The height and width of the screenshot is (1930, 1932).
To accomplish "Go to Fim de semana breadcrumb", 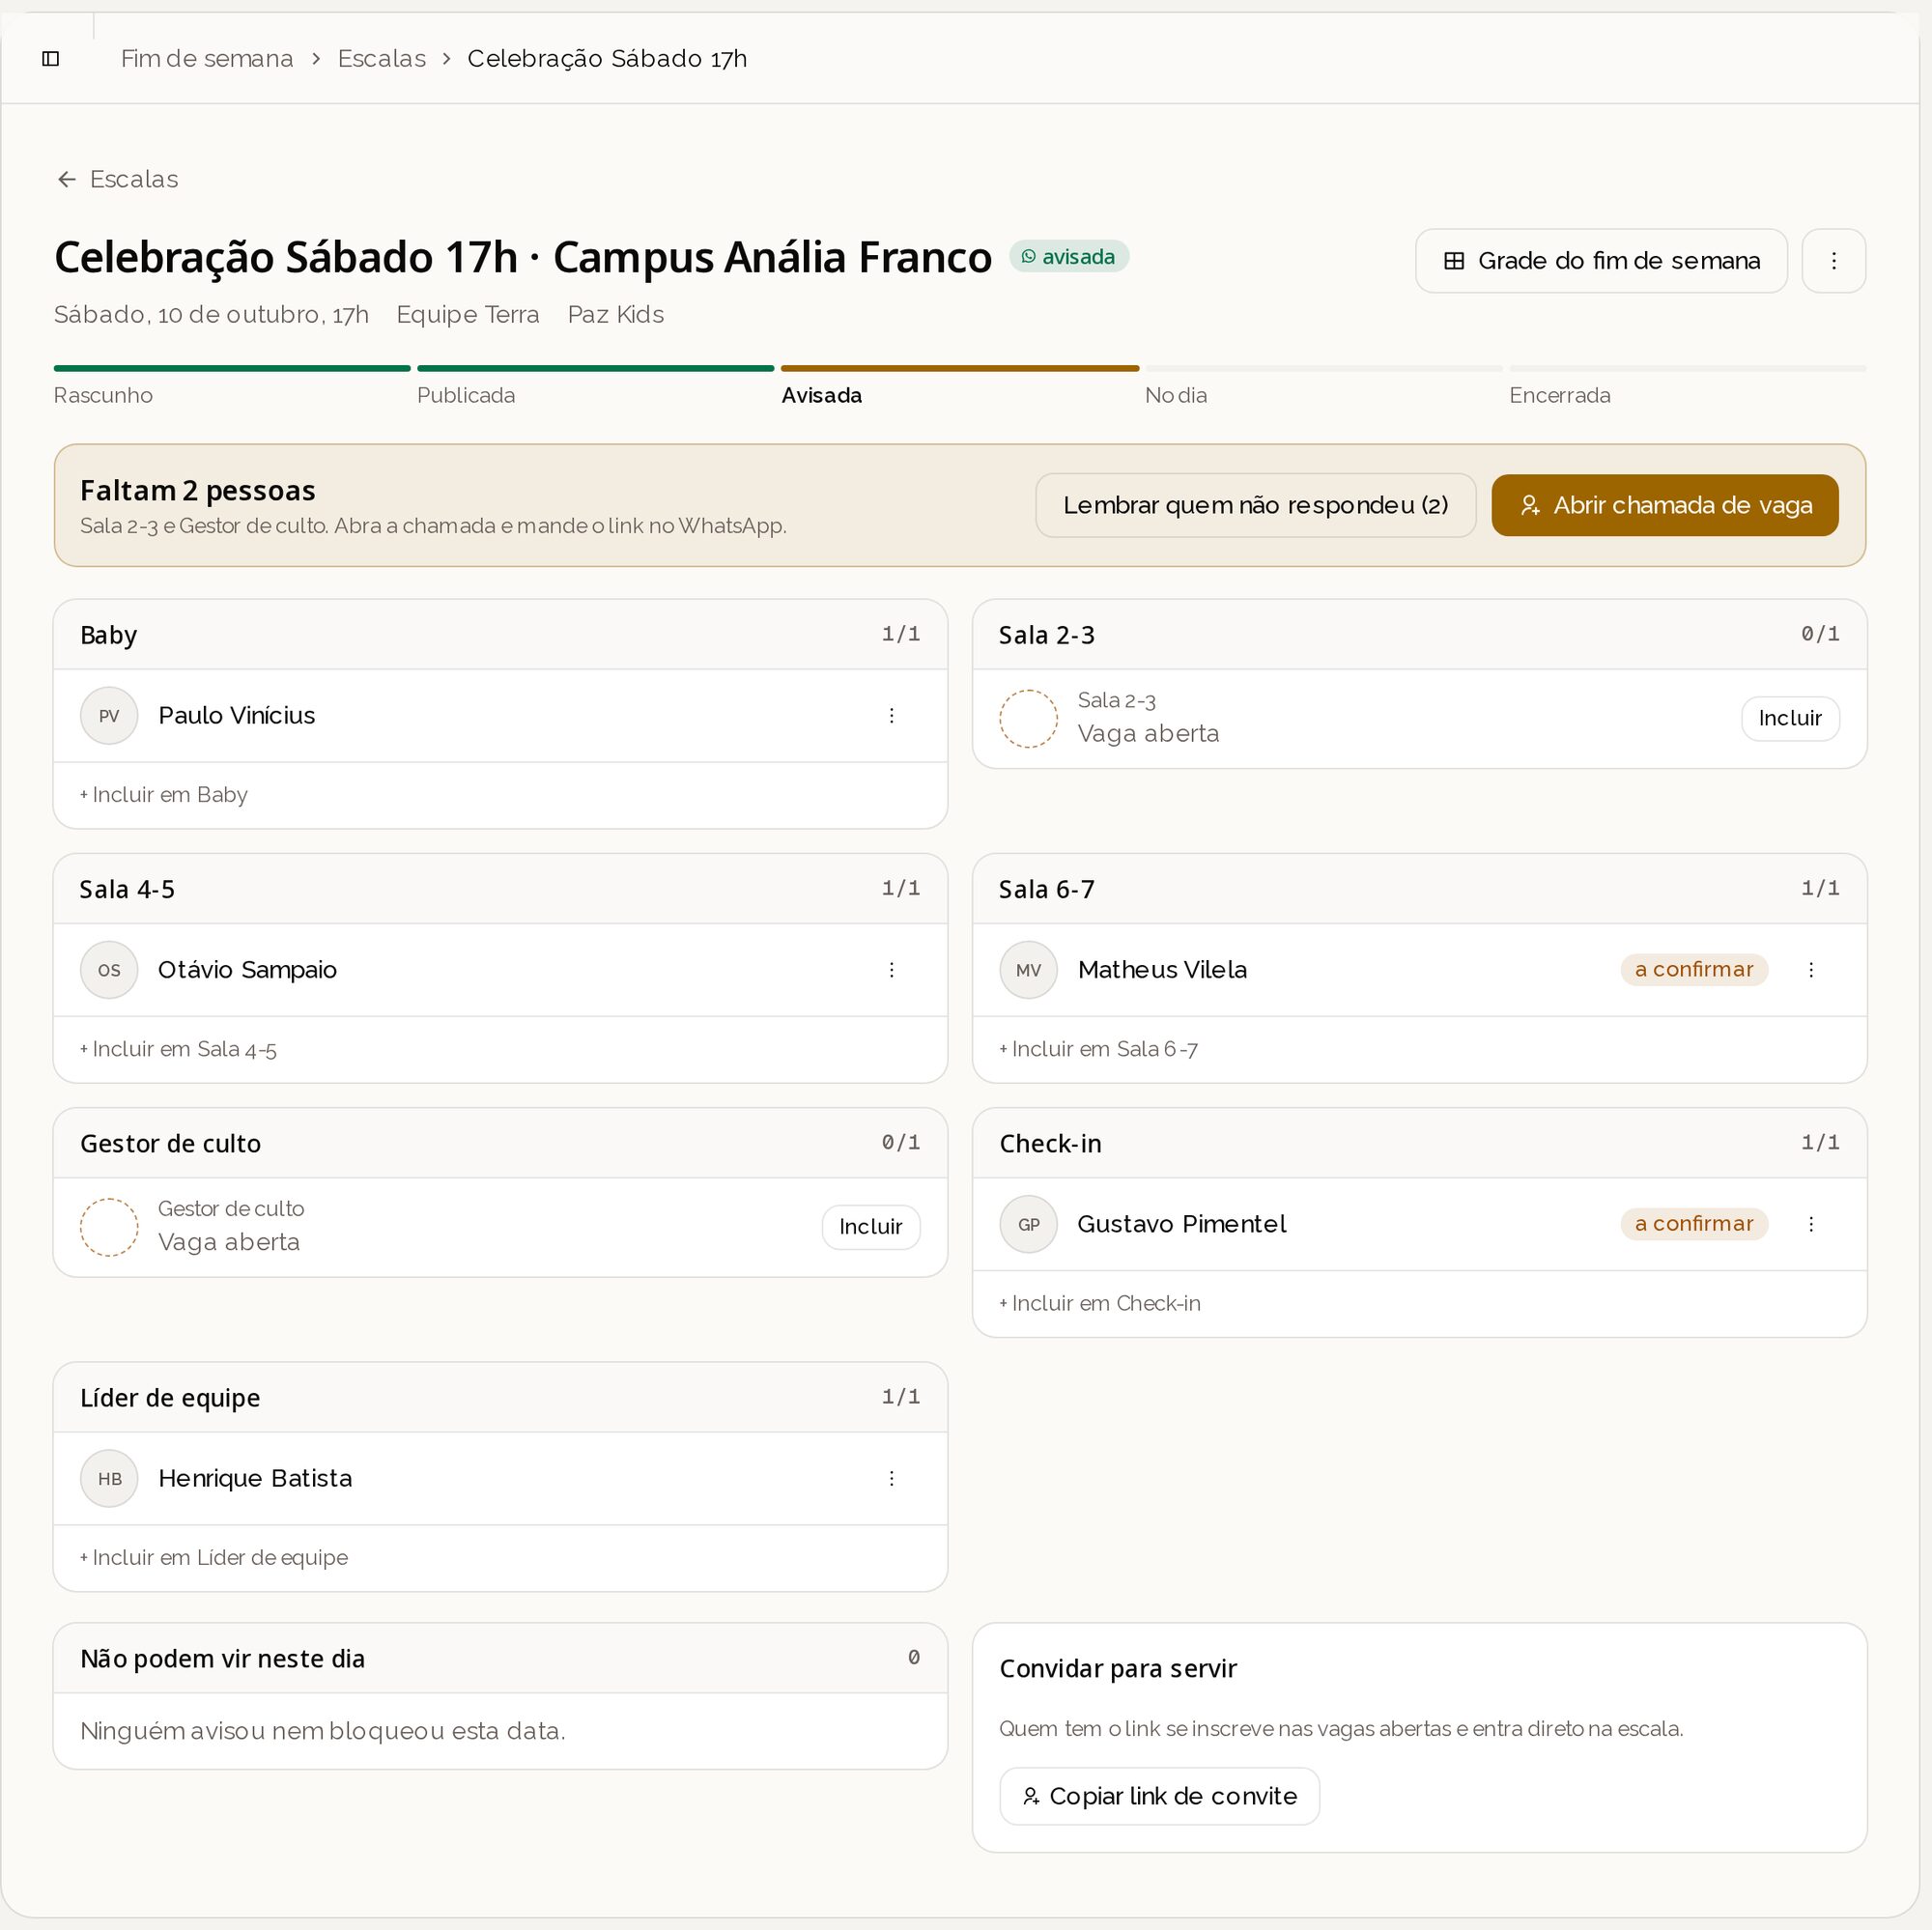I will (x=207, y=59).
